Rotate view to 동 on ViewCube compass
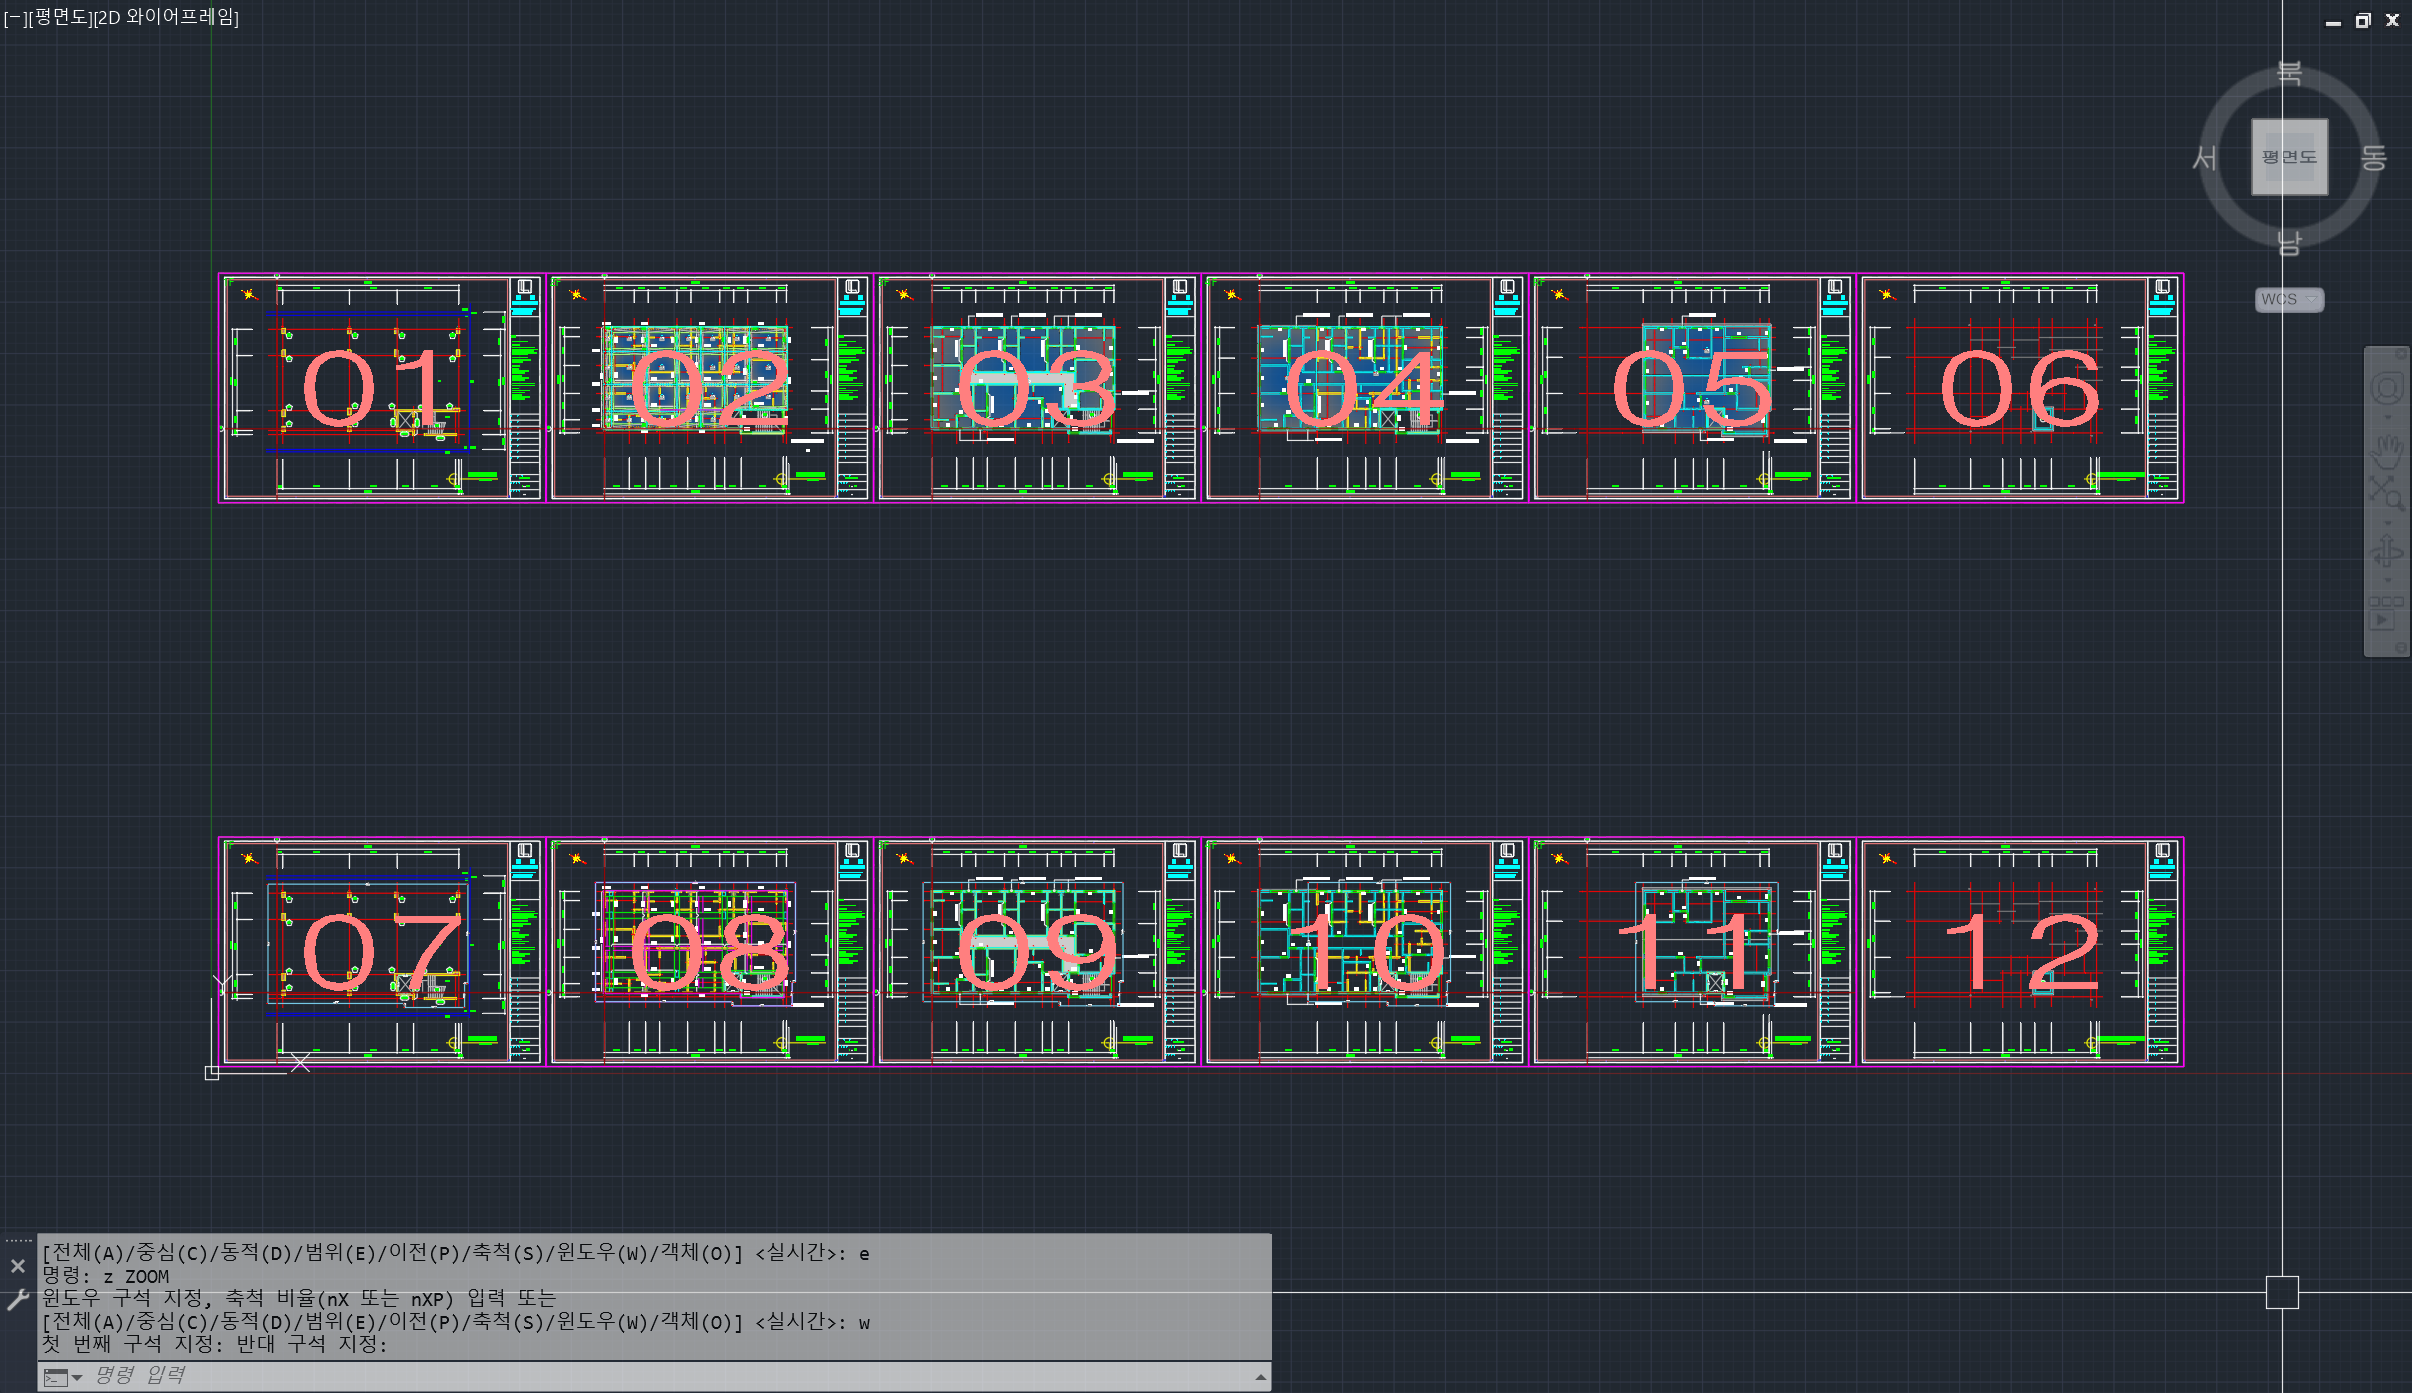 coord(2374,157)
